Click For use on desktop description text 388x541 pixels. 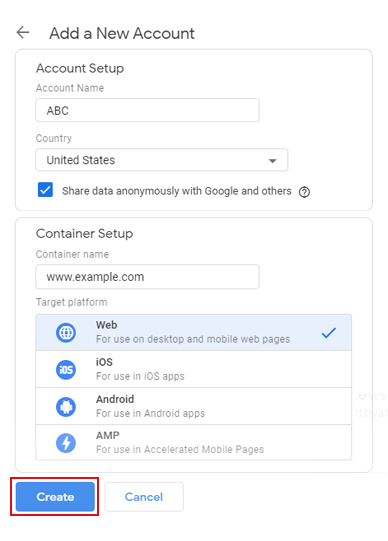coord(193,339)
